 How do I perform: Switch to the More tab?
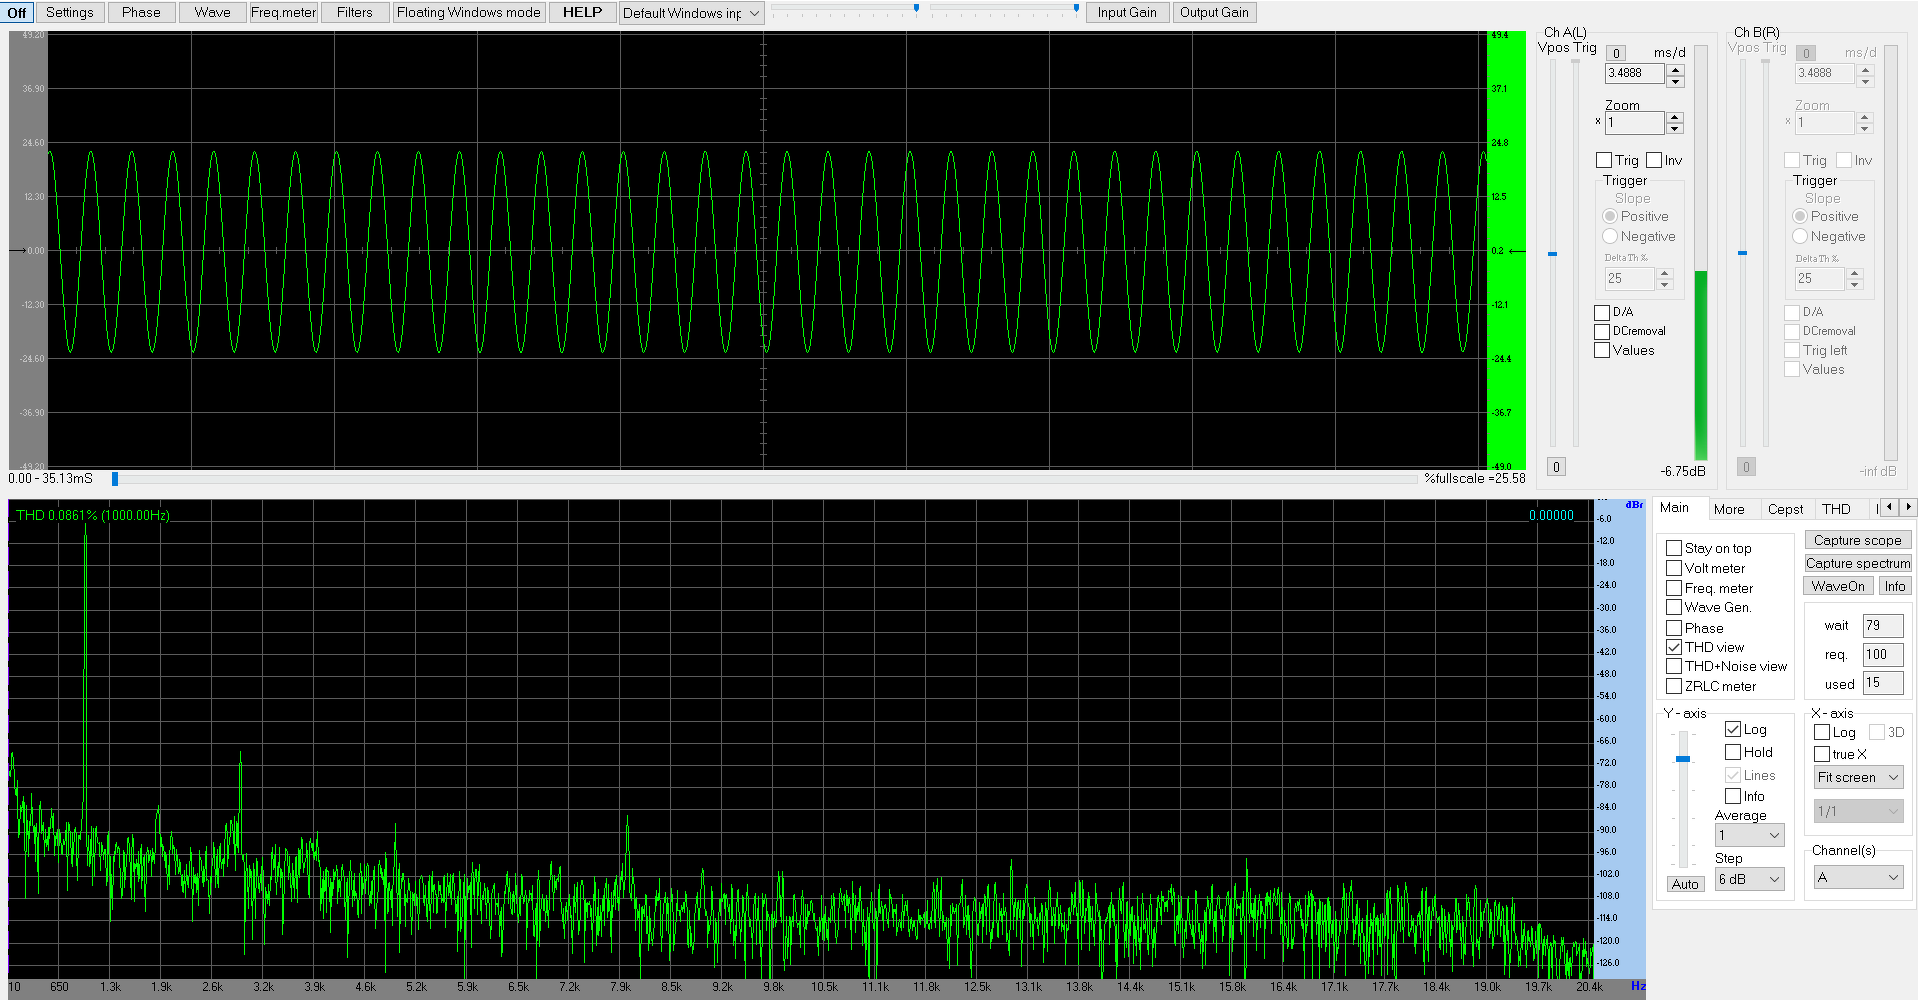(x=1729, y=509)
